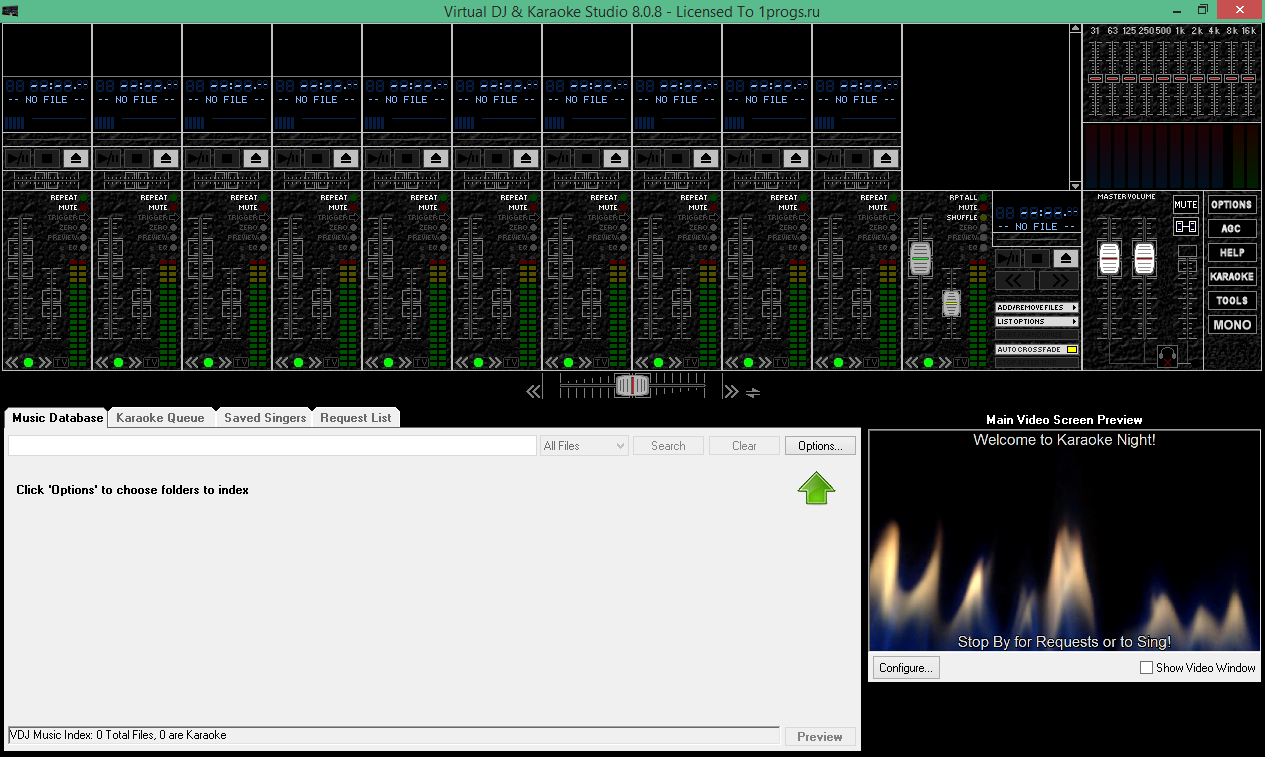Click the 31 Hz equalizer band slider
Image resolution: width=1265 pixels, height=757 pixels.
click(1095, 78)
